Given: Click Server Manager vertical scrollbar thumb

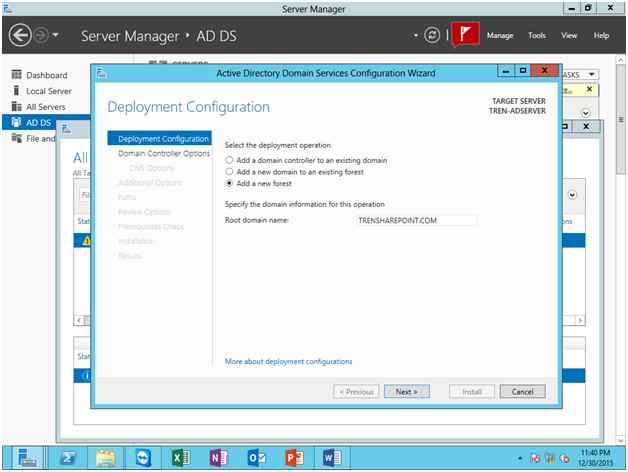Looking at the screenshot, I should click(x=621, y=119).
